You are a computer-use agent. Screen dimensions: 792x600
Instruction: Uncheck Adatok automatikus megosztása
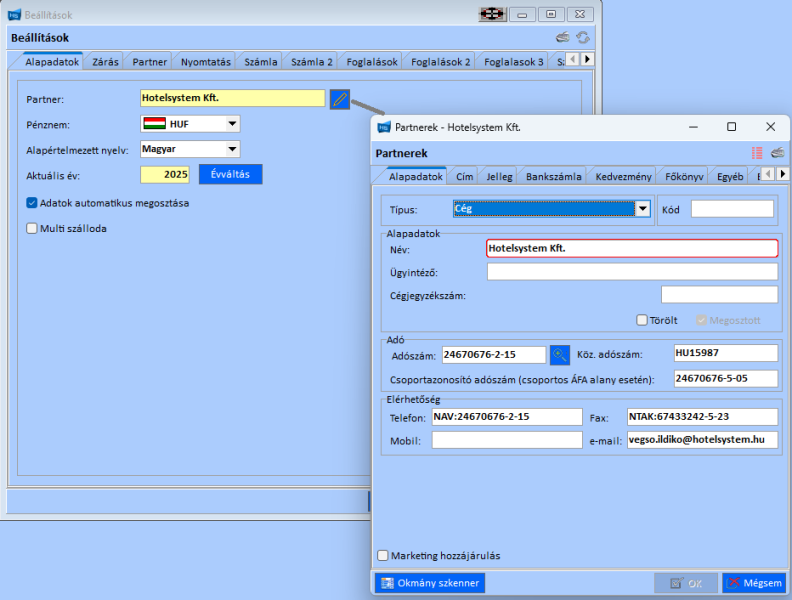32,203
